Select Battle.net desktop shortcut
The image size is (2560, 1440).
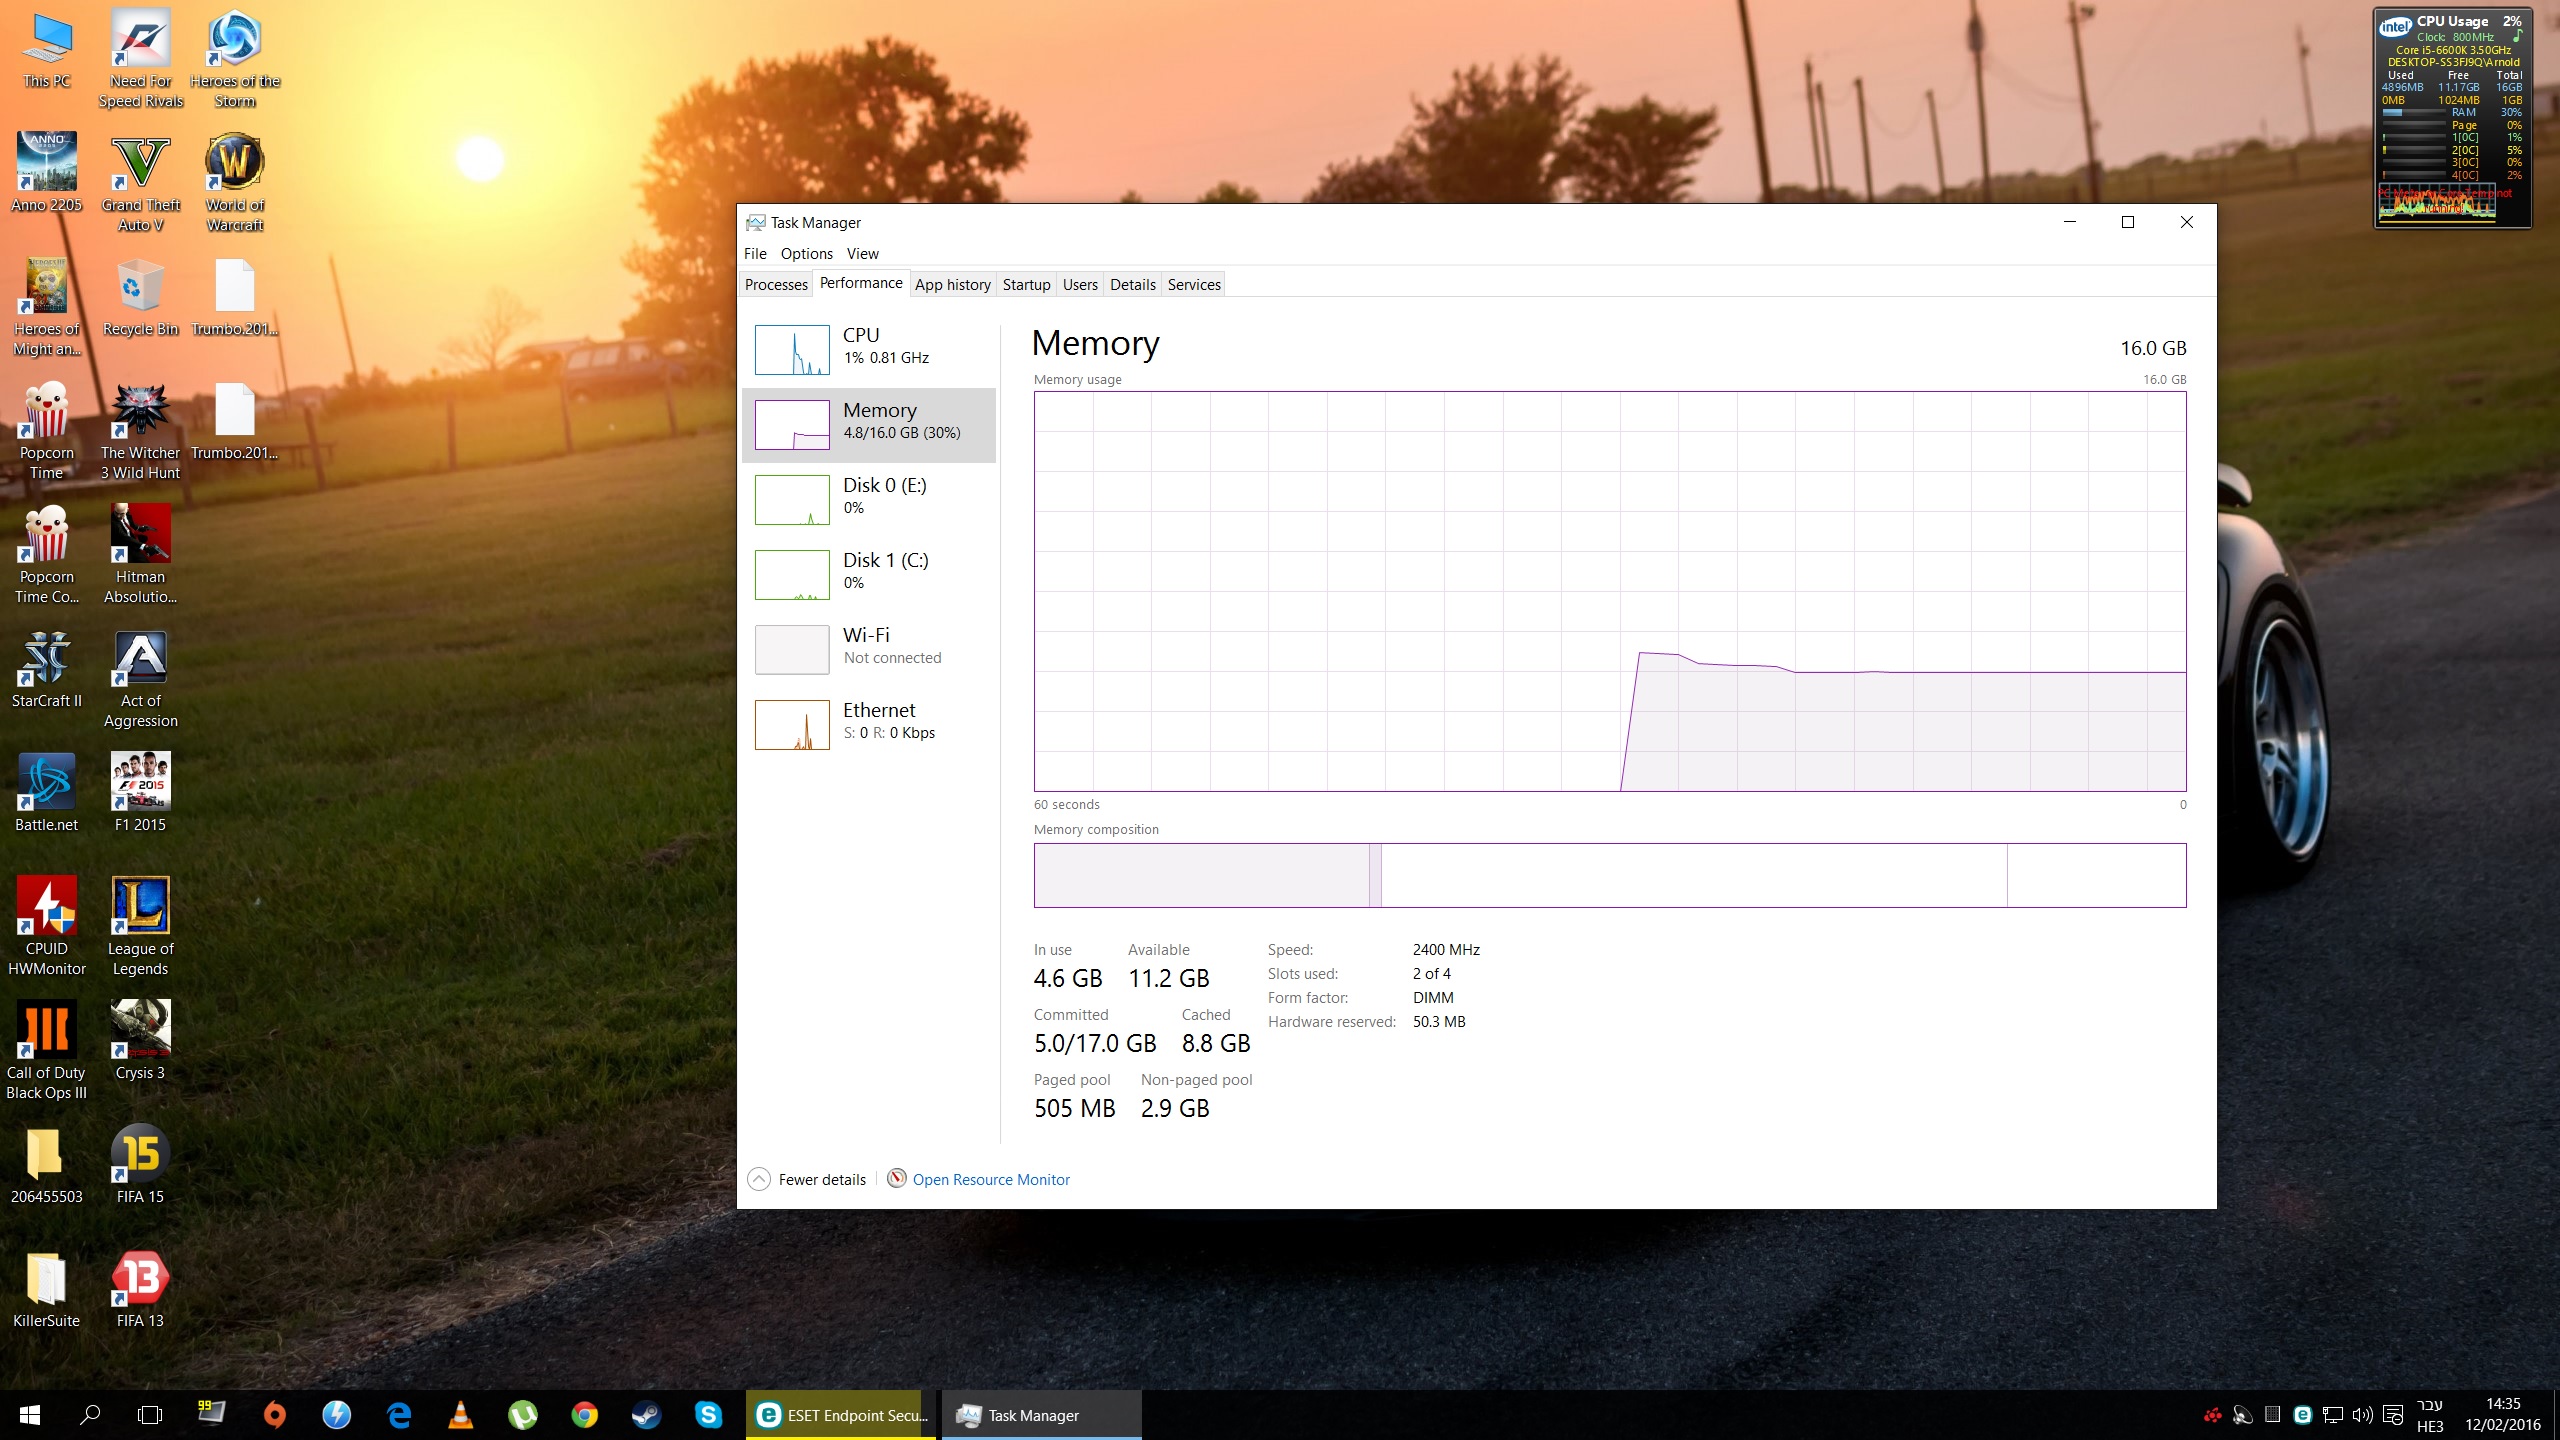[x=47, y=795]
